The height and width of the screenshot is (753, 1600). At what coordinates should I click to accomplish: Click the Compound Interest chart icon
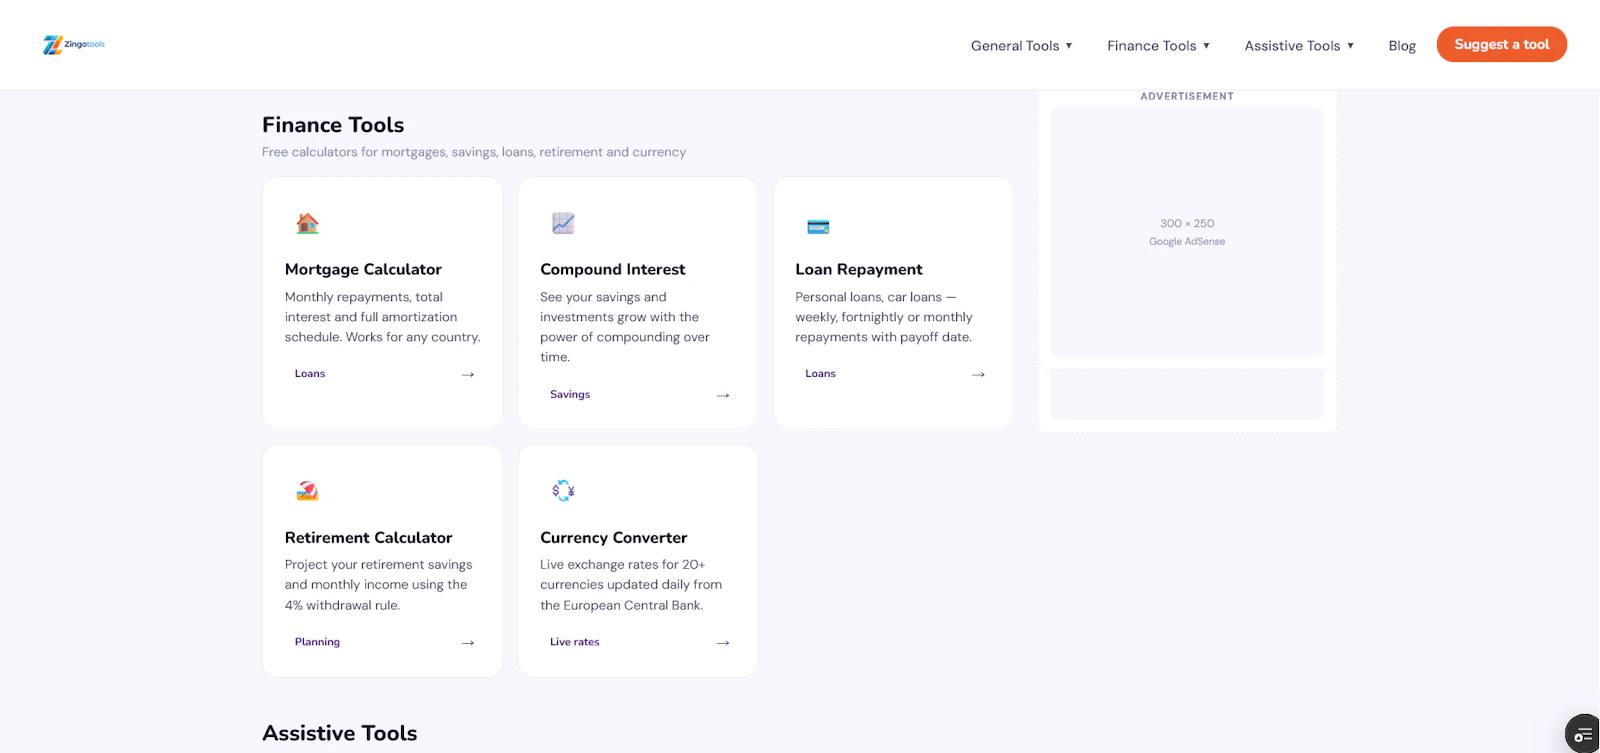[x=563, y=223]
